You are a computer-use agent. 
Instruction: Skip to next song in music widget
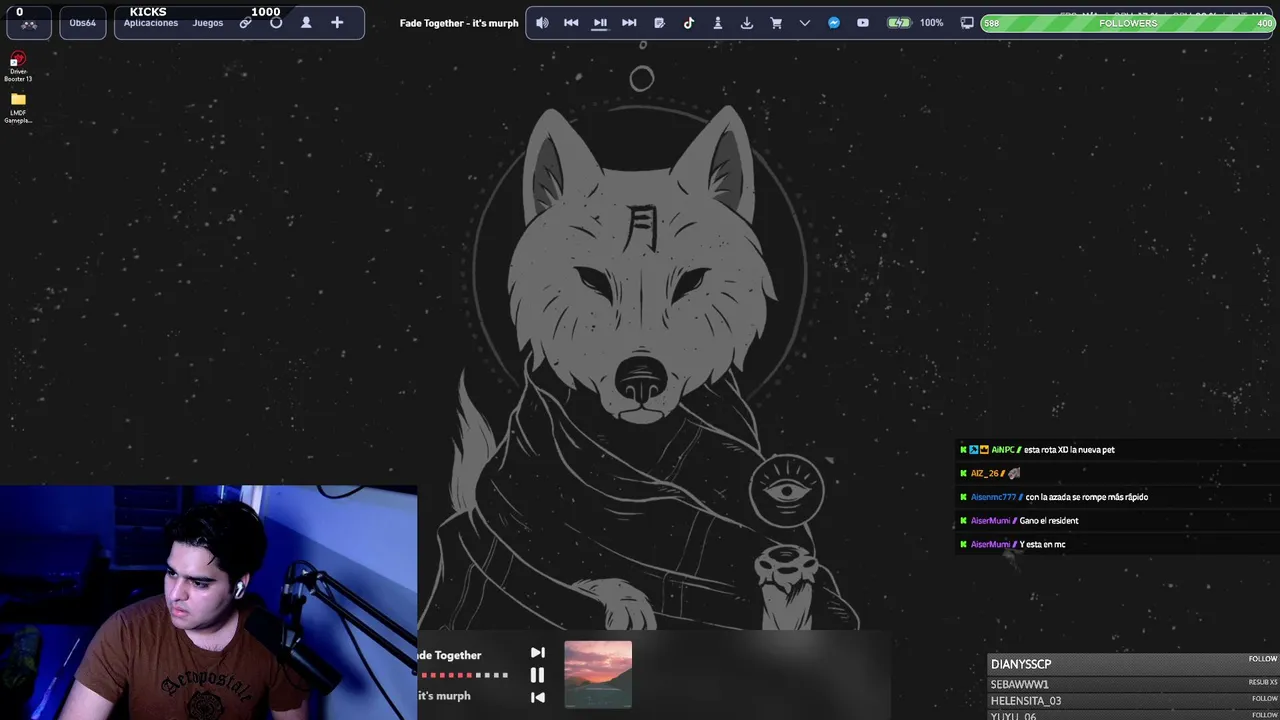pos(537,653)
